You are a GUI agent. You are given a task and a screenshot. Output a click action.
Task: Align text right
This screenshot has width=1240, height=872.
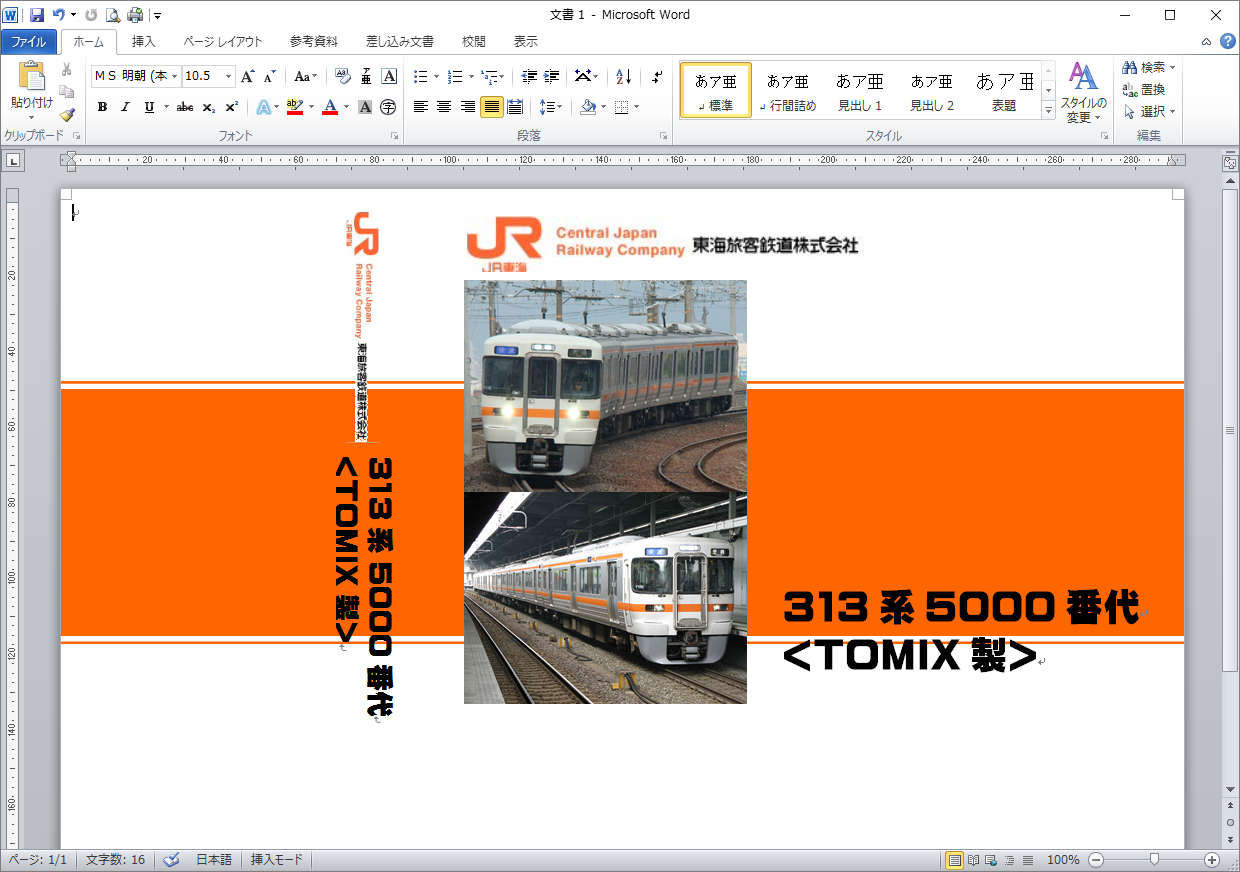click(467, 107)
